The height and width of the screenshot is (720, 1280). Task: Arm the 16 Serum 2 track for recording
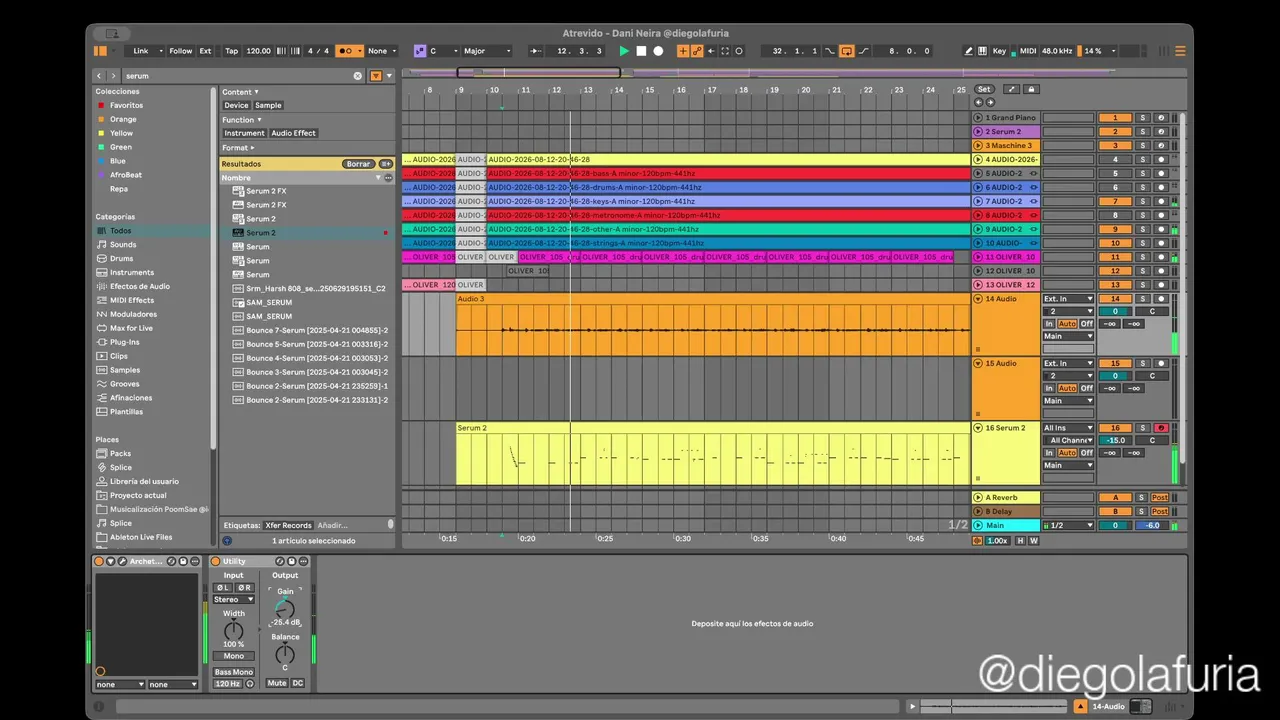[x=1161, y=428]
